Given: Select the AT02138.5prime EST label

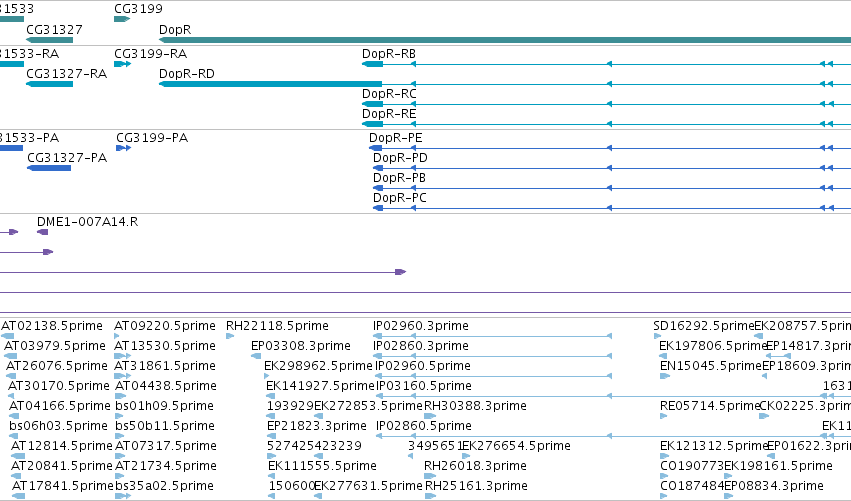Looking at the screenshot, I should (52, 326).
